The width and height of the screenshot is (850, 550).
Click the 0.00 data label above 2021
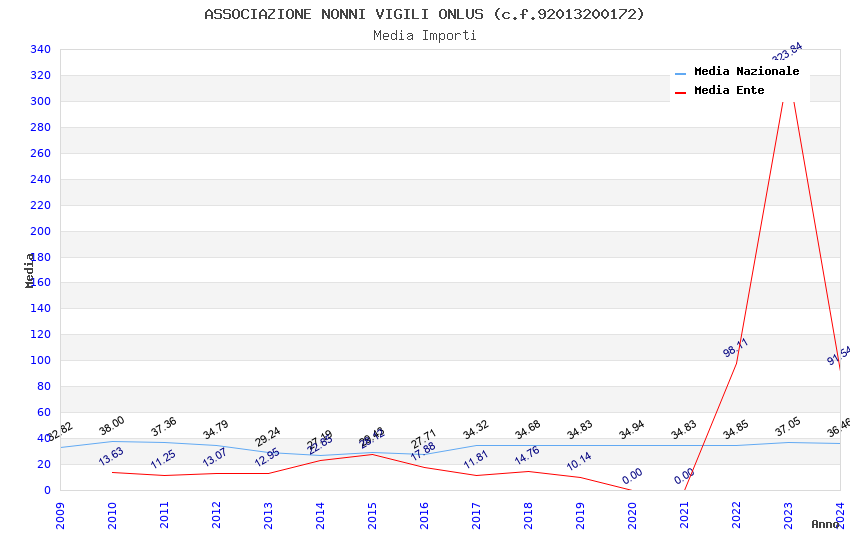(684, 476)
